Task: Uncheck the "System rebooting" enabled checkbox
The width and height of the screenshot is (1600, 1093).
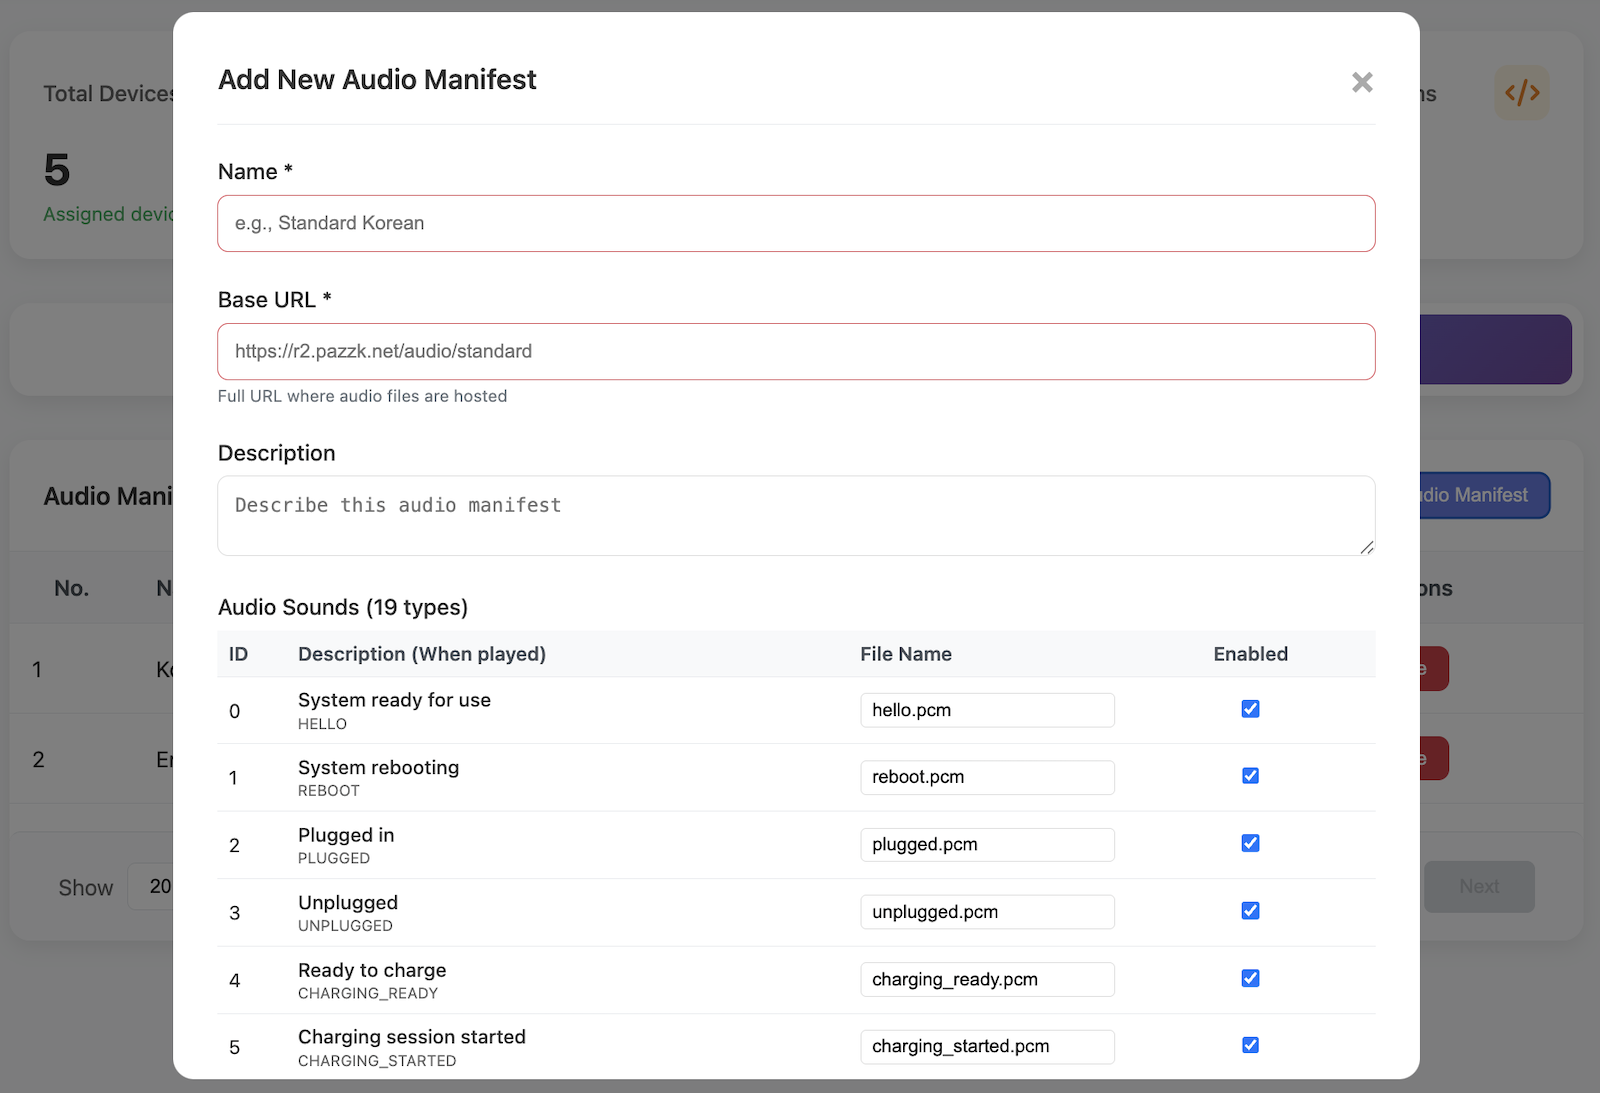Action: pos(1250,775)
